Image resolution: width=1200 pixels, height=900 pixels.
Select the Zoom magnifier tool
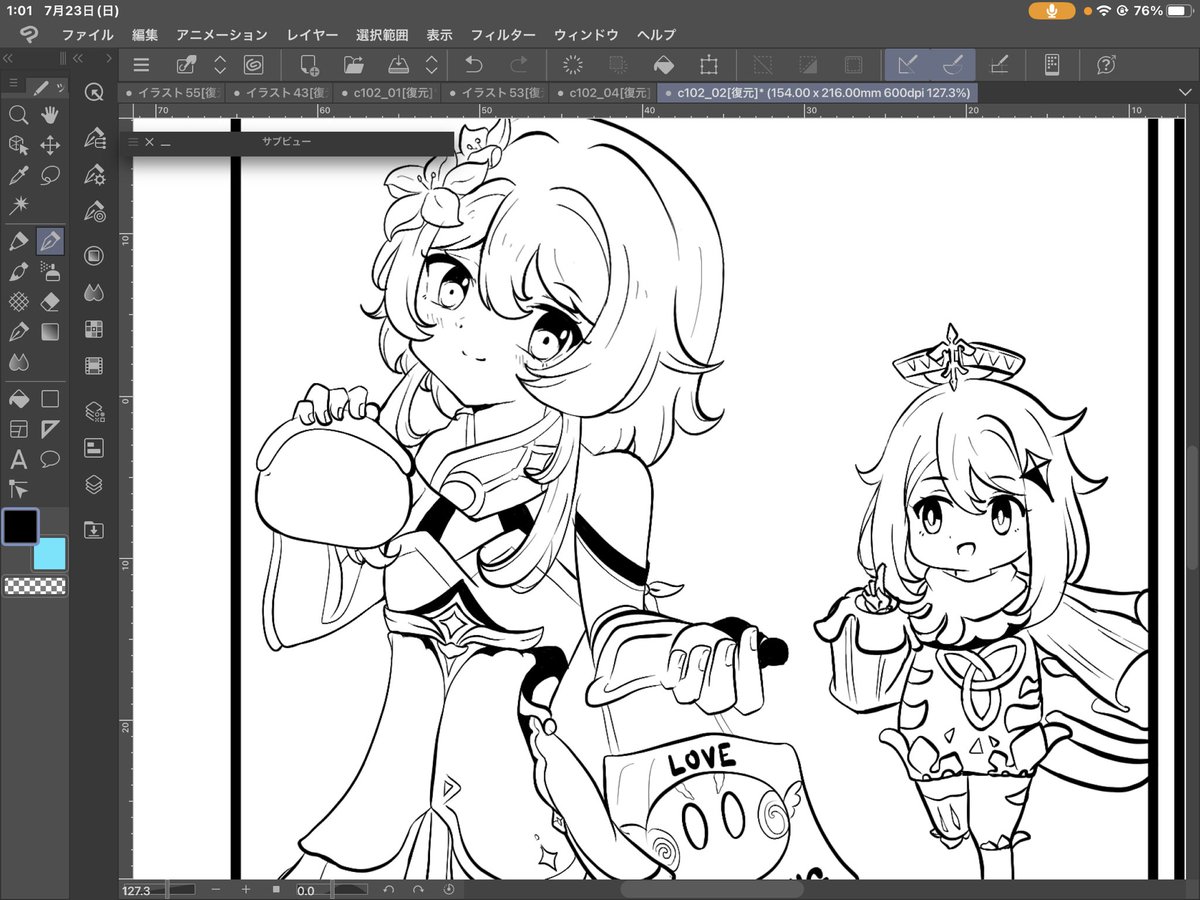18,115
